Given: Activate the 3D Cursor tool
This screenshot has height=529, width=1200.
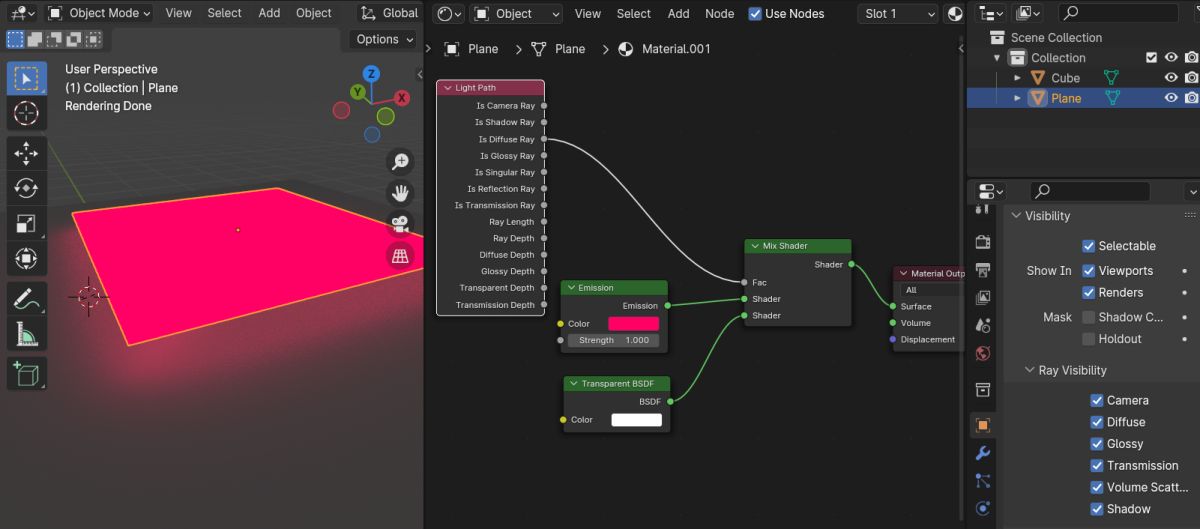Looking at the screenshot, I should coord(26,113).
